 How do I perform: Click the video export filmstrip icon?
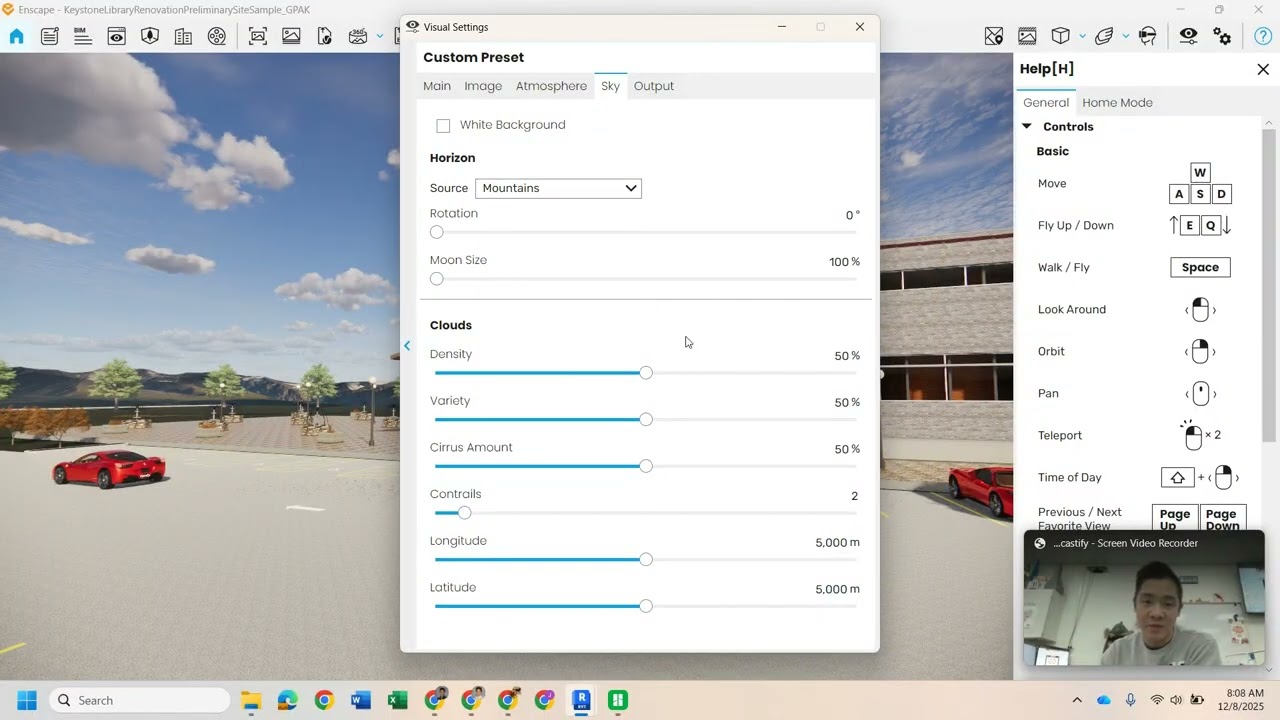coord(1027,36)
